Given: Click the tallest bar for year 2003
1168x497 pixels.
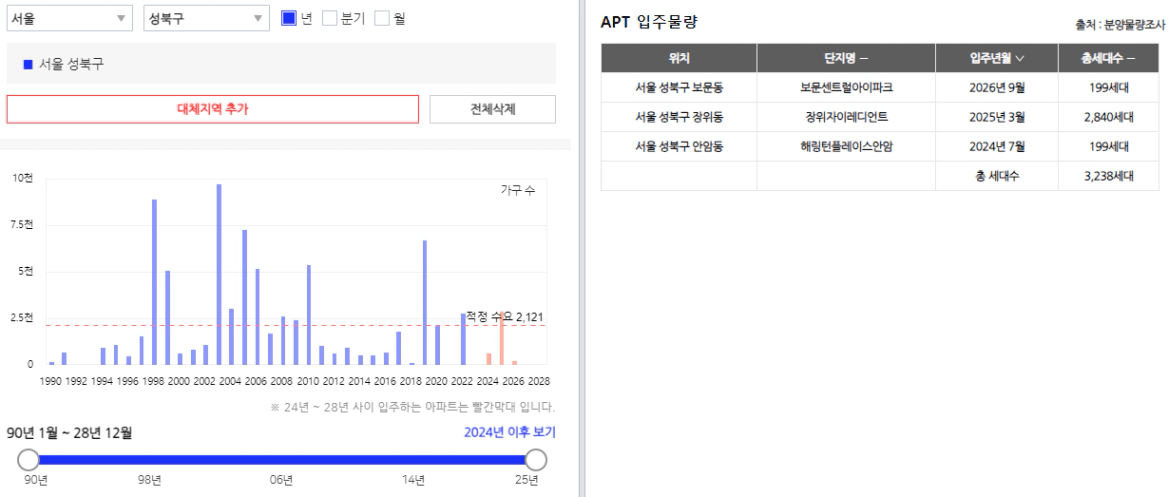Looking at the screenshot, I should coord(219,274).
